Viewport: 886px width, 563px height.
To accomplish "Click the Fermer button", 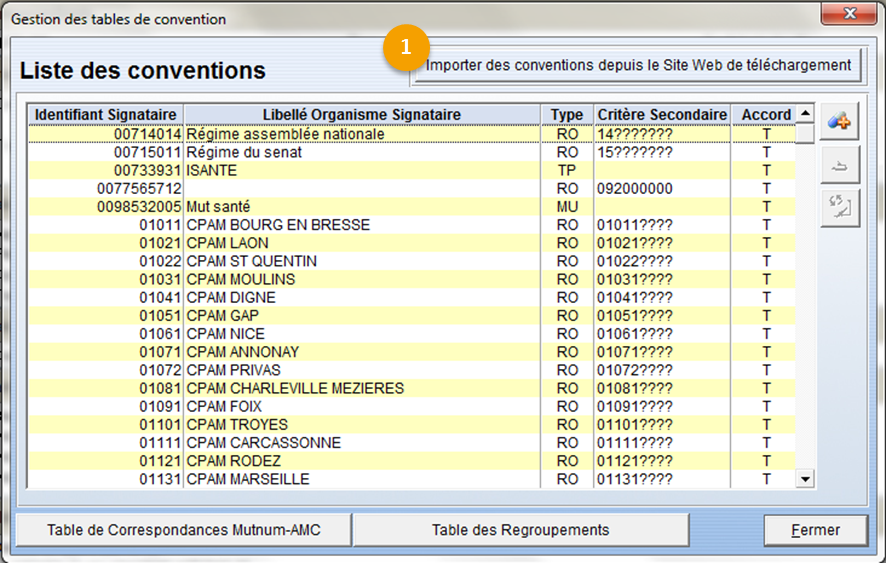I will [815, 530].
